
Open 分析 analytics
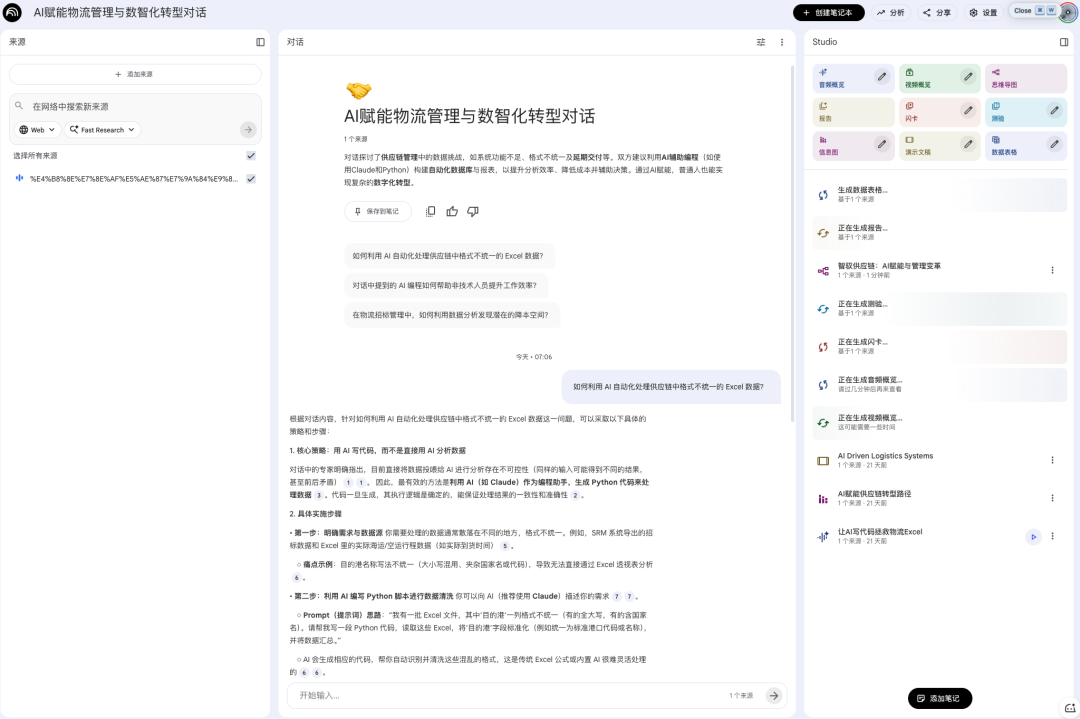click(891, 12)
